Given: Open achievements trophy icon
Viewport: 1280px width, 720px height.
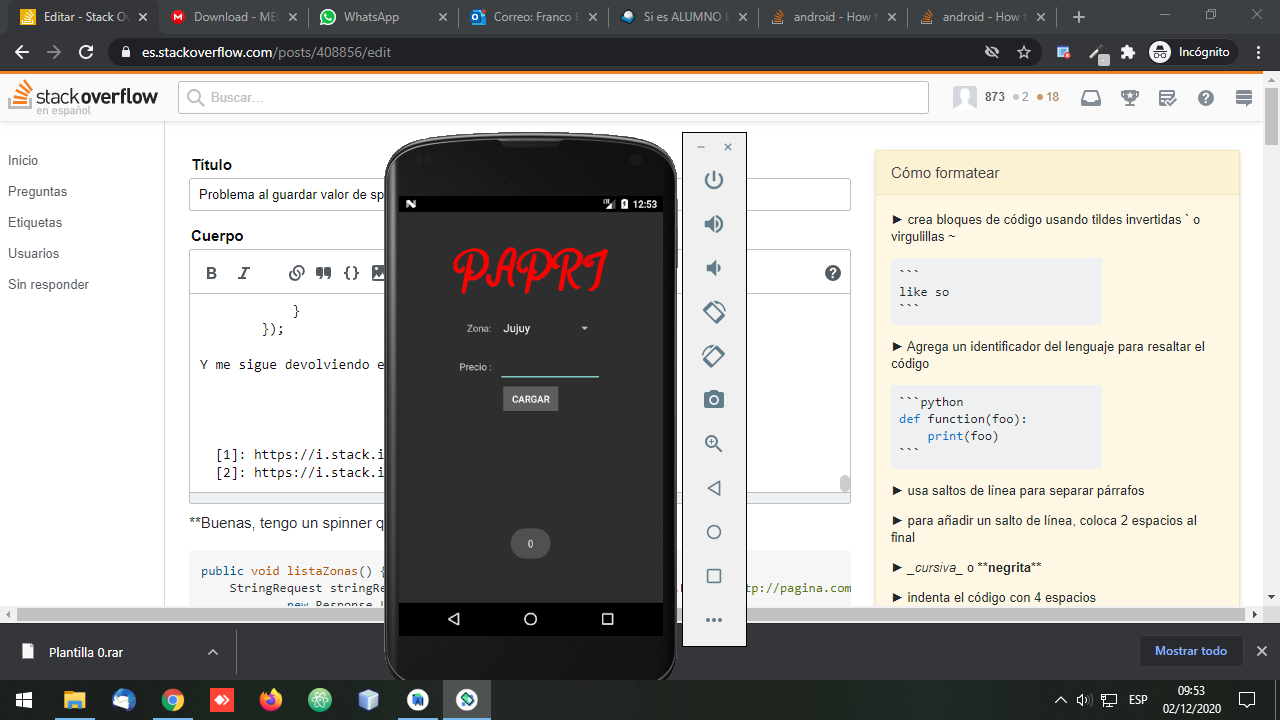Looking at the screenshot, I should (1130, 97).
